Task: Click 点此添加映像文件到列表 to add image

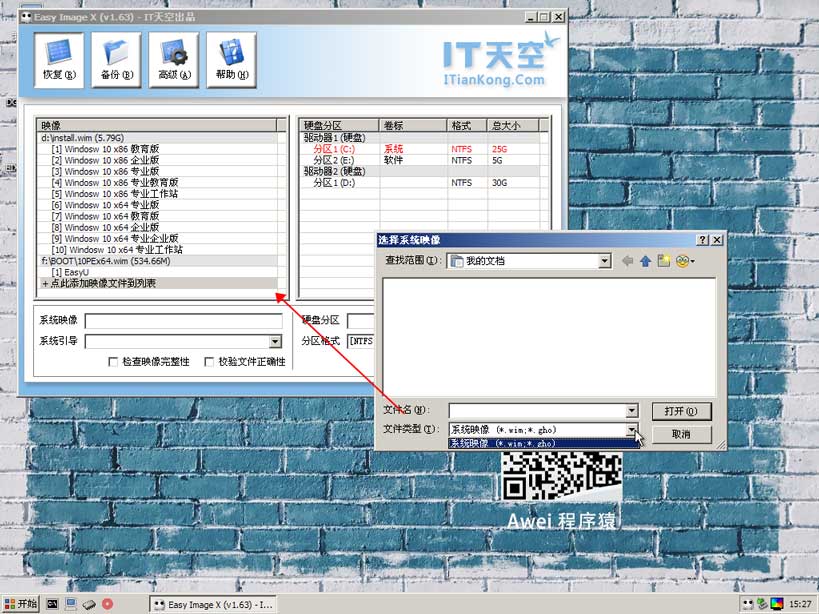Action: [x=157, y=284]
